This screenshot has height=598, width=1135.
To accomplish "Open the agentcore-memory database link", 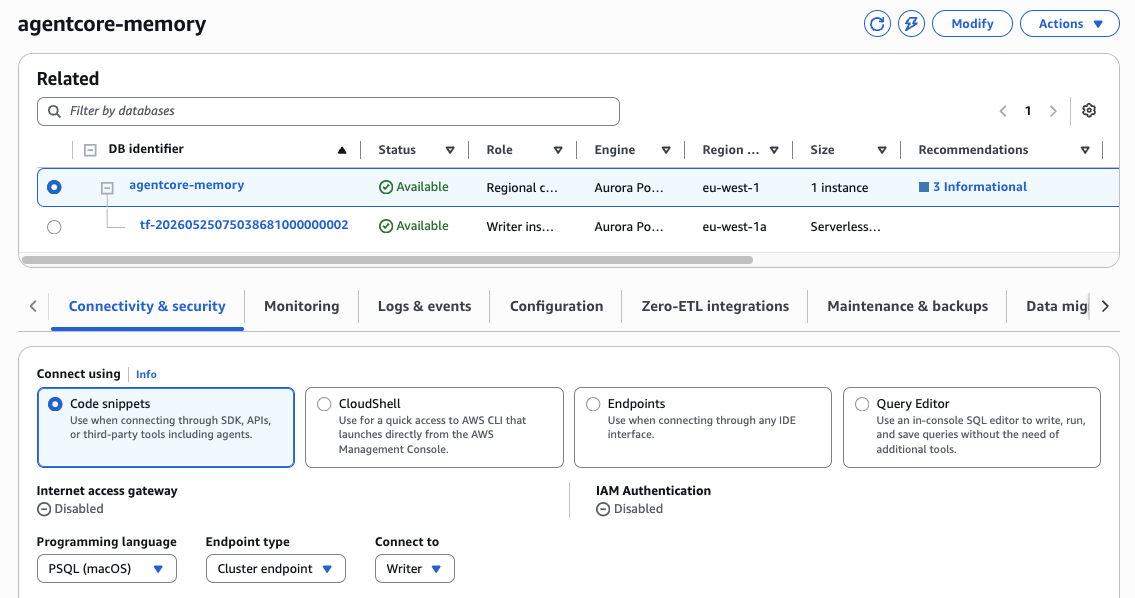I will coord(187,185).
